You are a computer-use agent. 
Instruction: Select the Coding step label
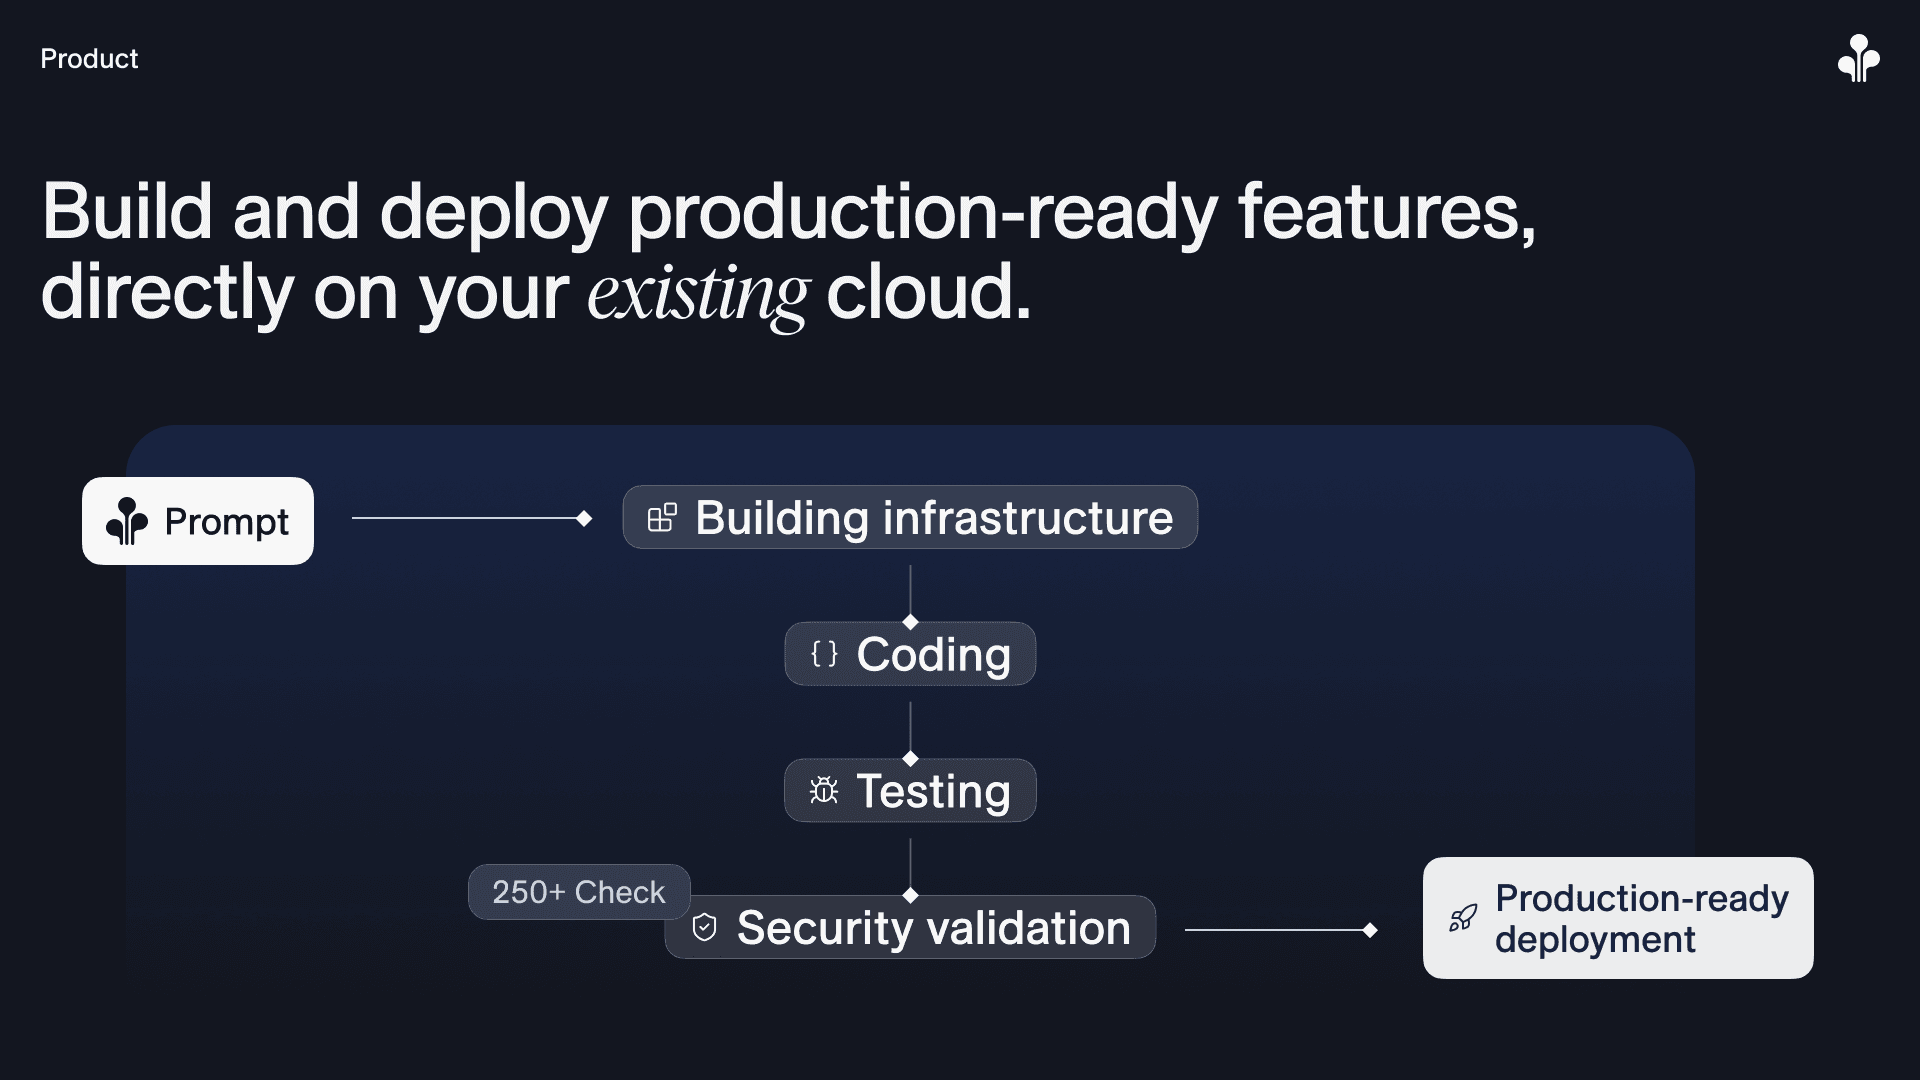pyautogui.click(x=933, y=654)
